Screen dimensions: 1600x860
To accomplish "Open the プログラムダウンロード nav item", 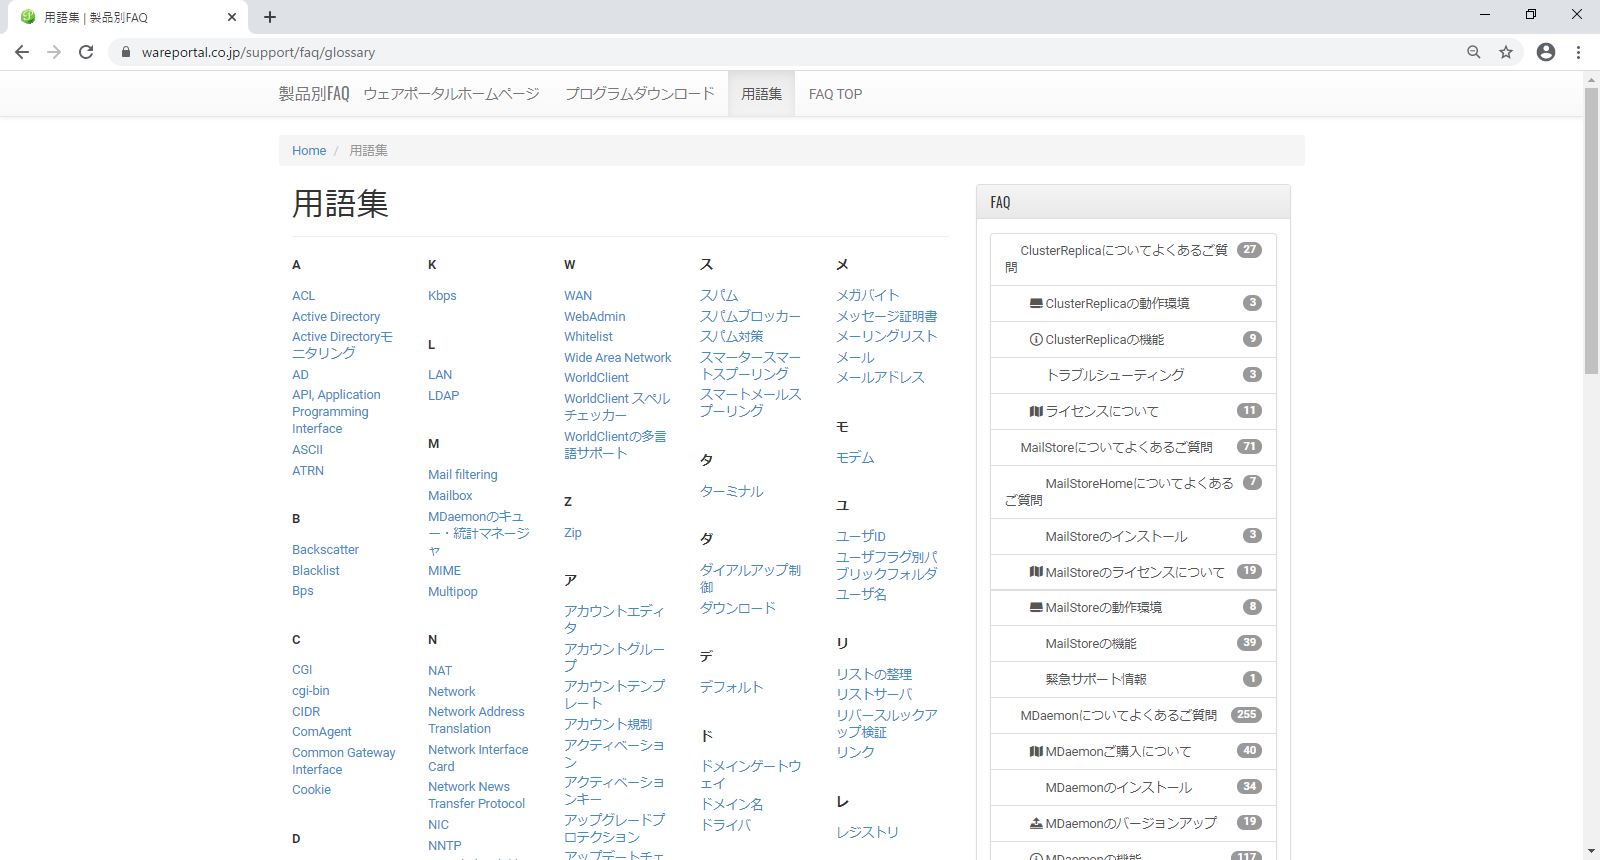I will point(640,94).
